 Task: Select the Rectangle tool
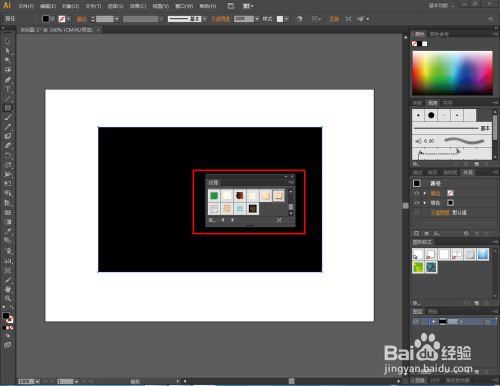tap(8, 108)
